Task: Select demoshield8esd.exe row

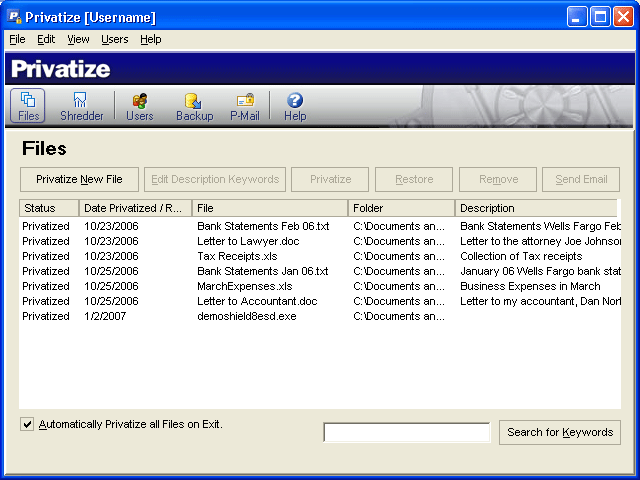Action: pos(320,316)
